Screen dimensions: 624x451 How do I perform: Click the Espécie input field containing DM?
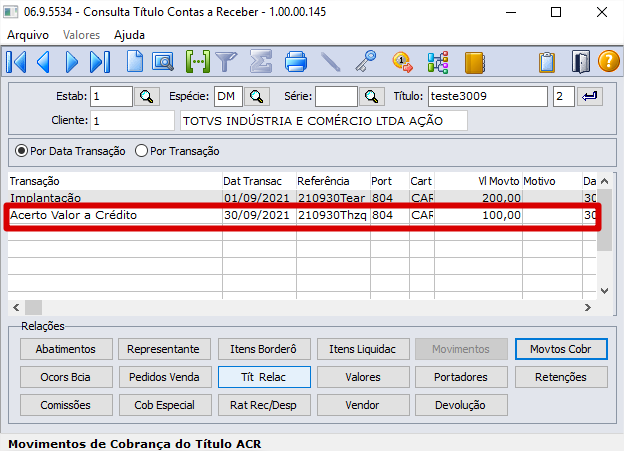228,96
